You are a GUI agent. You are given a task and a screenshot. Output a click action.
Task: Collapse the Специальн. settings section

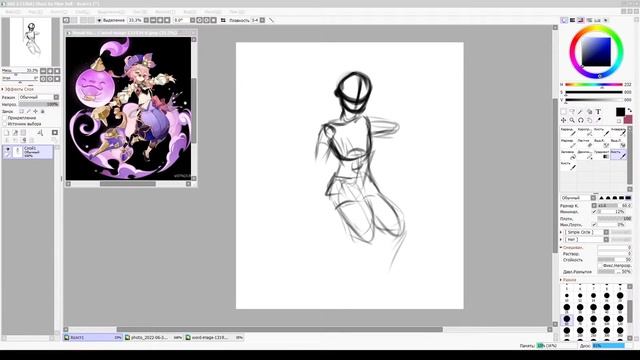561,247
